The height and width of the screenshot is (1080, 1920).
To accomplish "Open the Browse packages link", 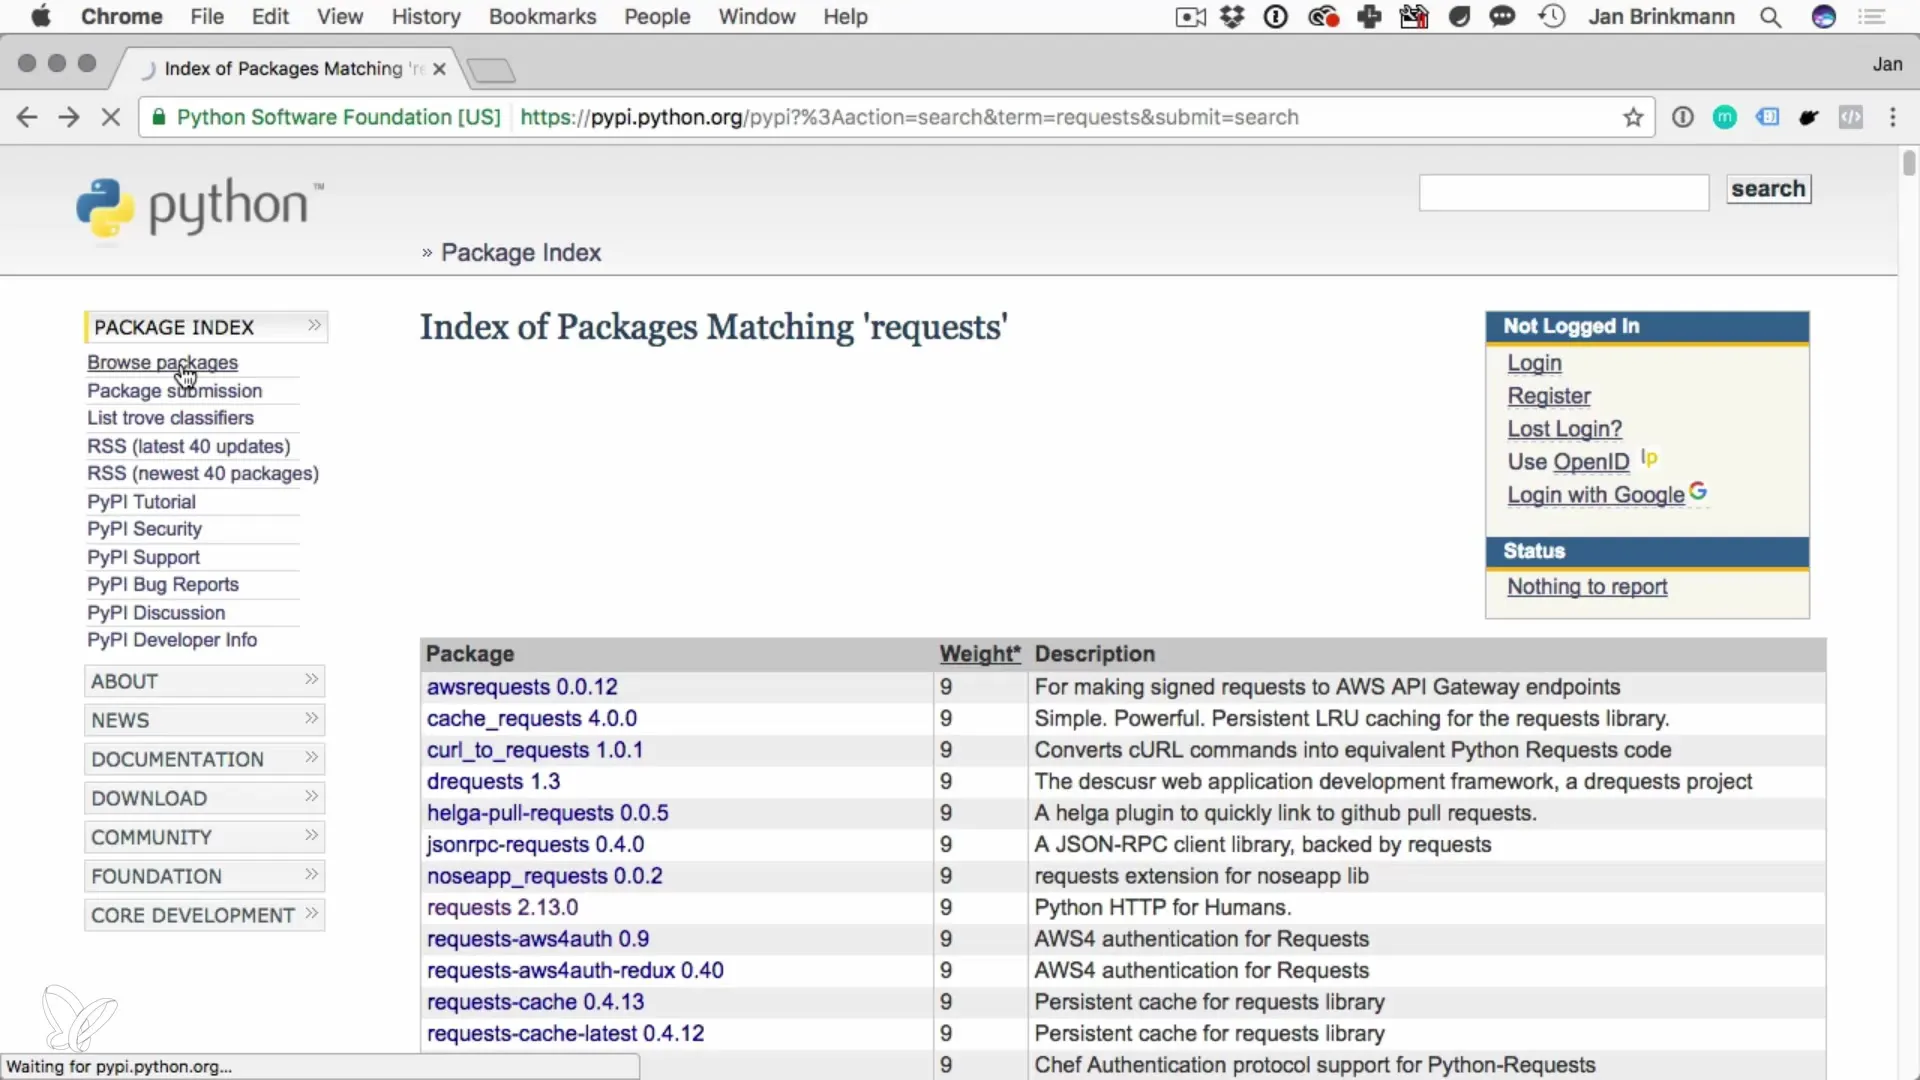I will [162, 362].
